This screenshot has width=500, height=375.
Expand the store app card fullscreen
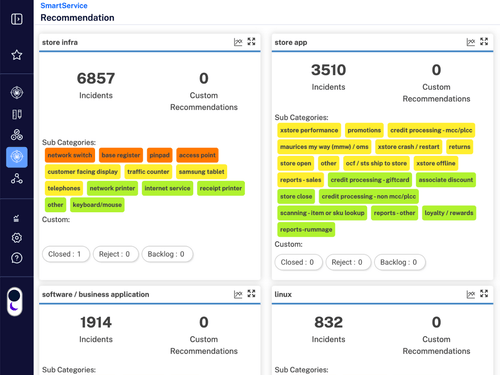[x=484, y=42]
